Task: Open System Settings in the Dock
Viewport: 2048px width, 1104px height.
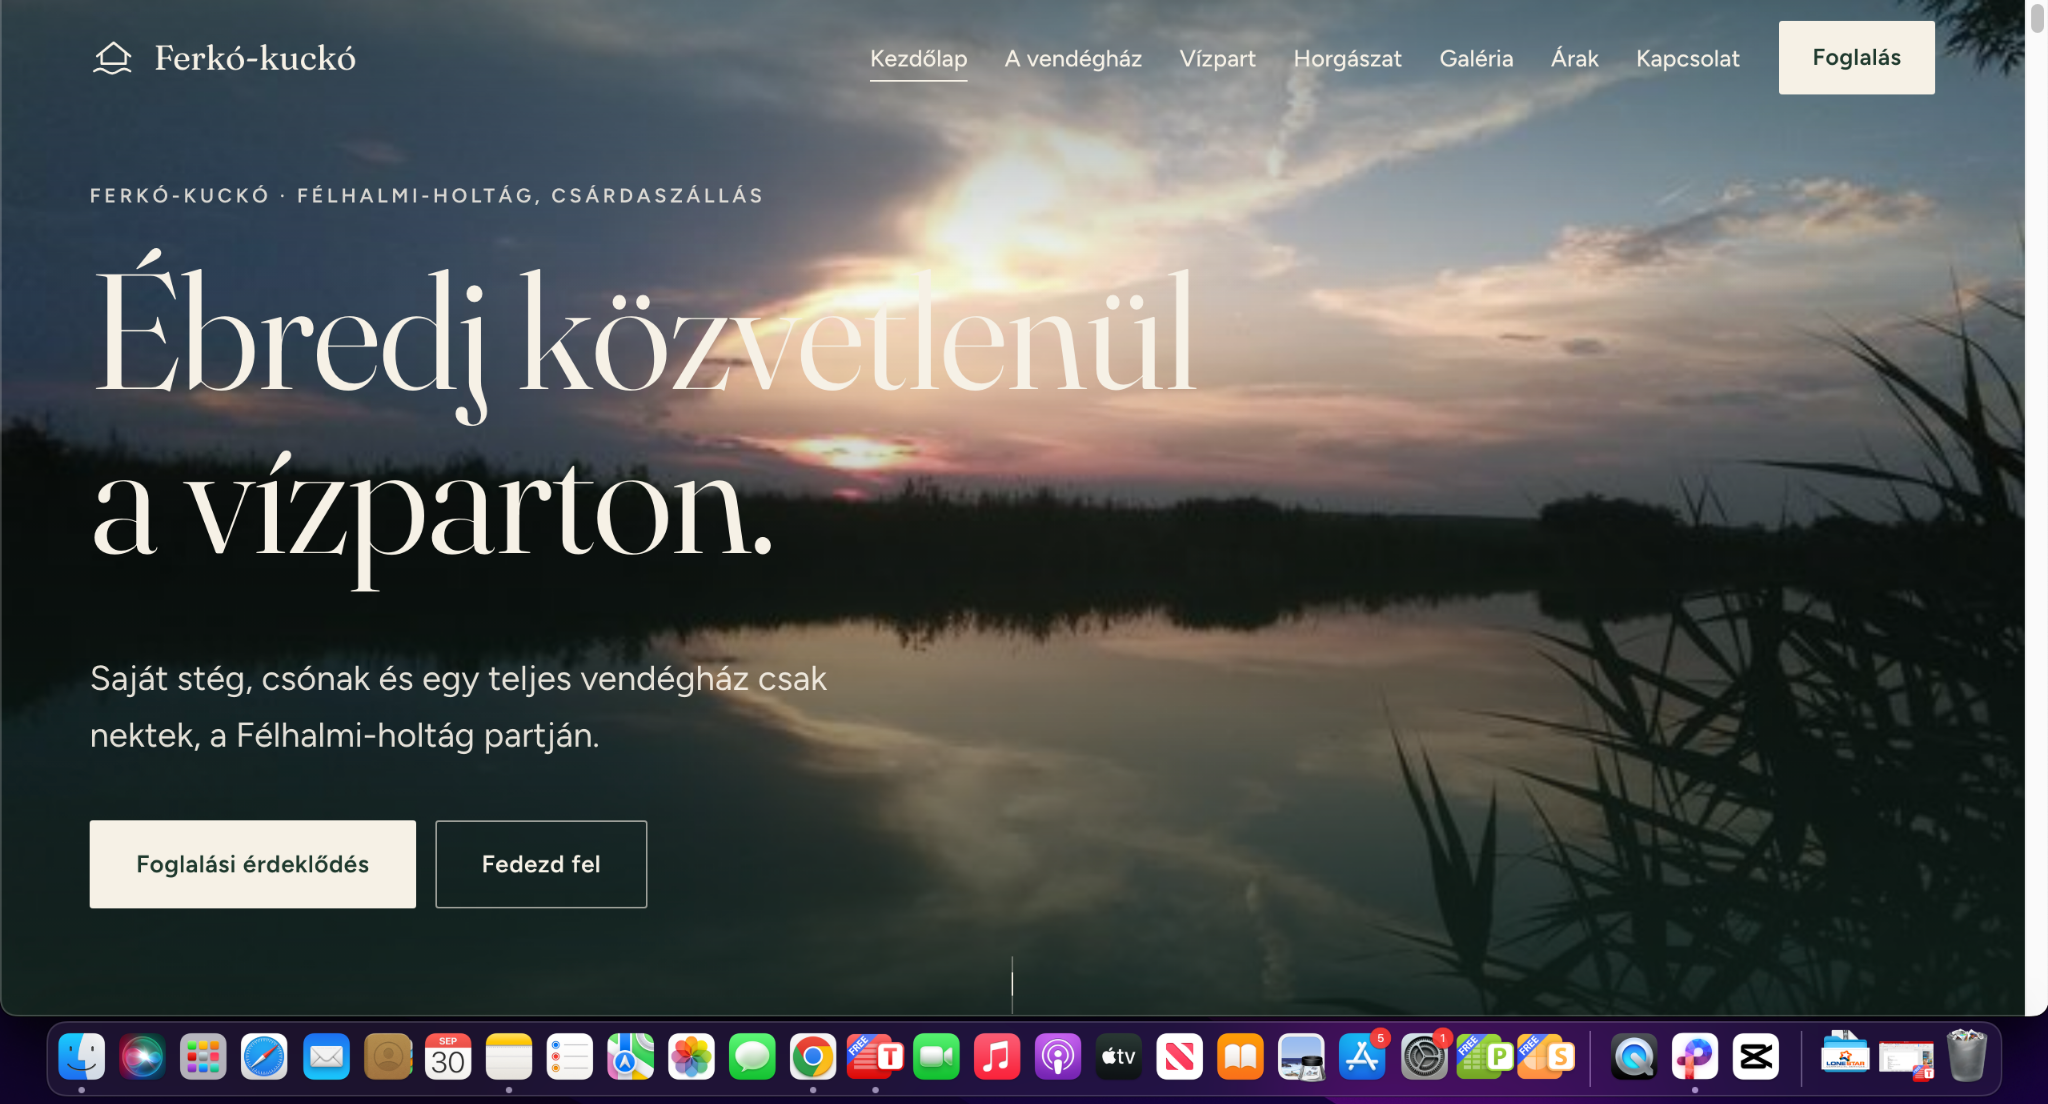Action: coord(1424,1057)
